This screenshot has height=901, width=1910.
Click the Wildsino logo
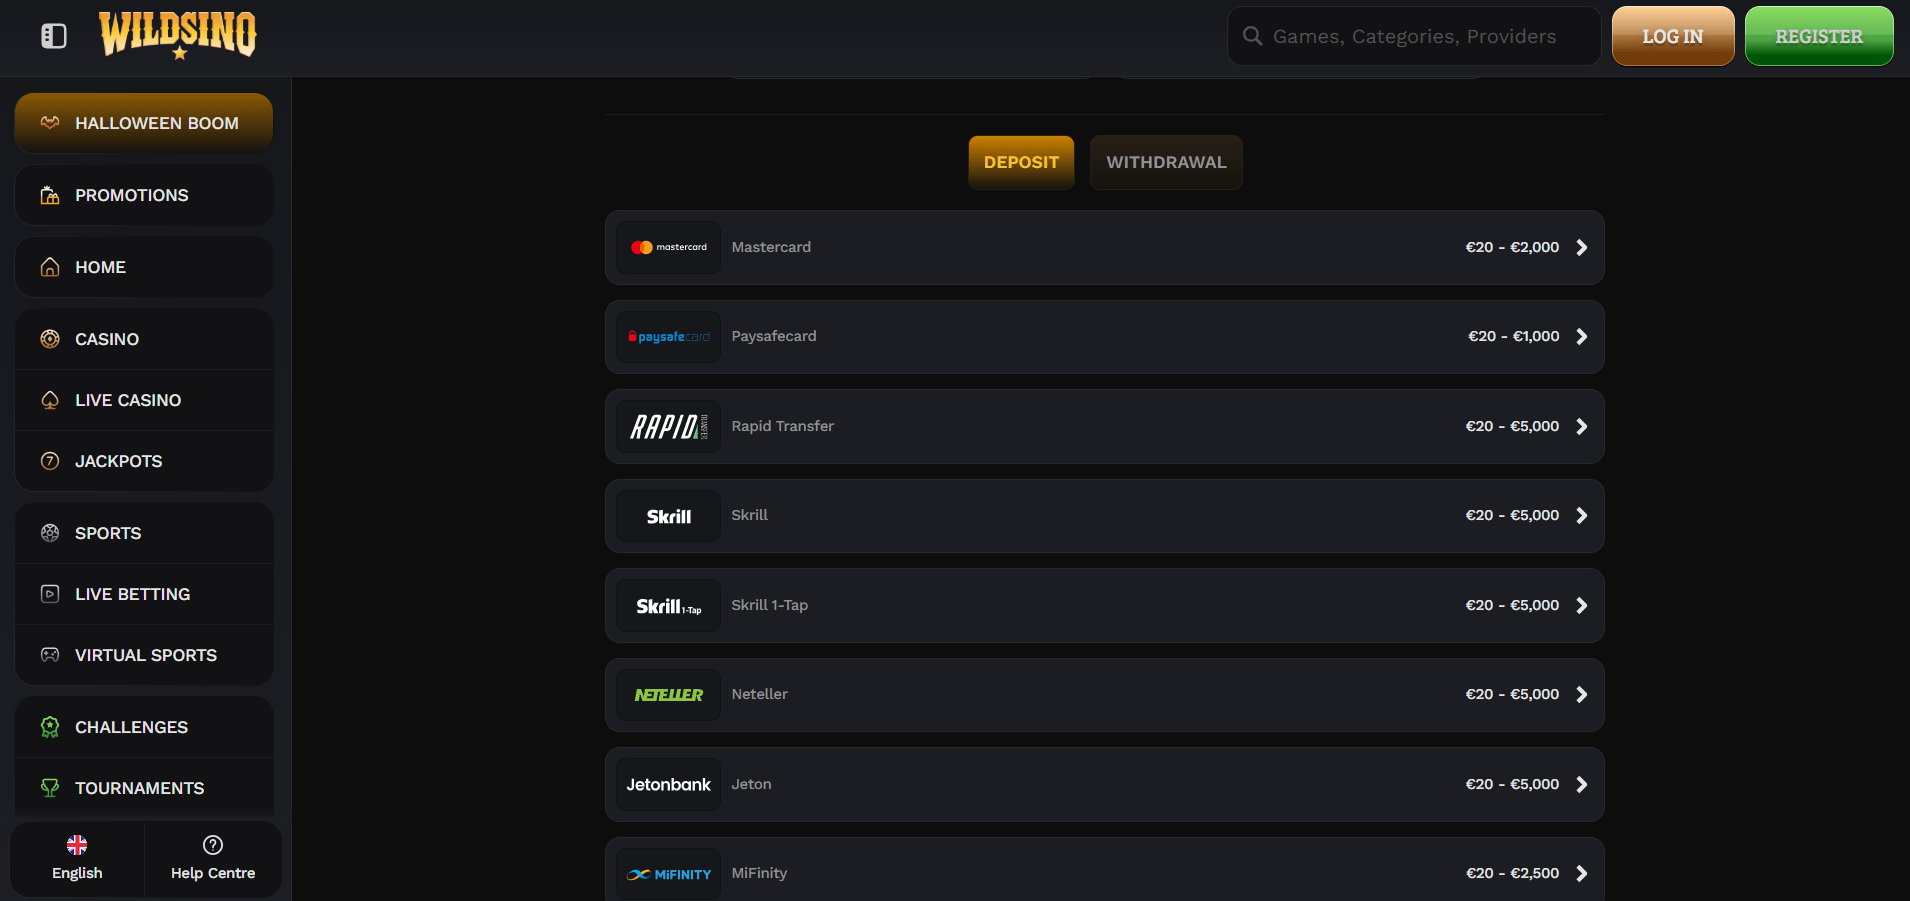(178, 34)
